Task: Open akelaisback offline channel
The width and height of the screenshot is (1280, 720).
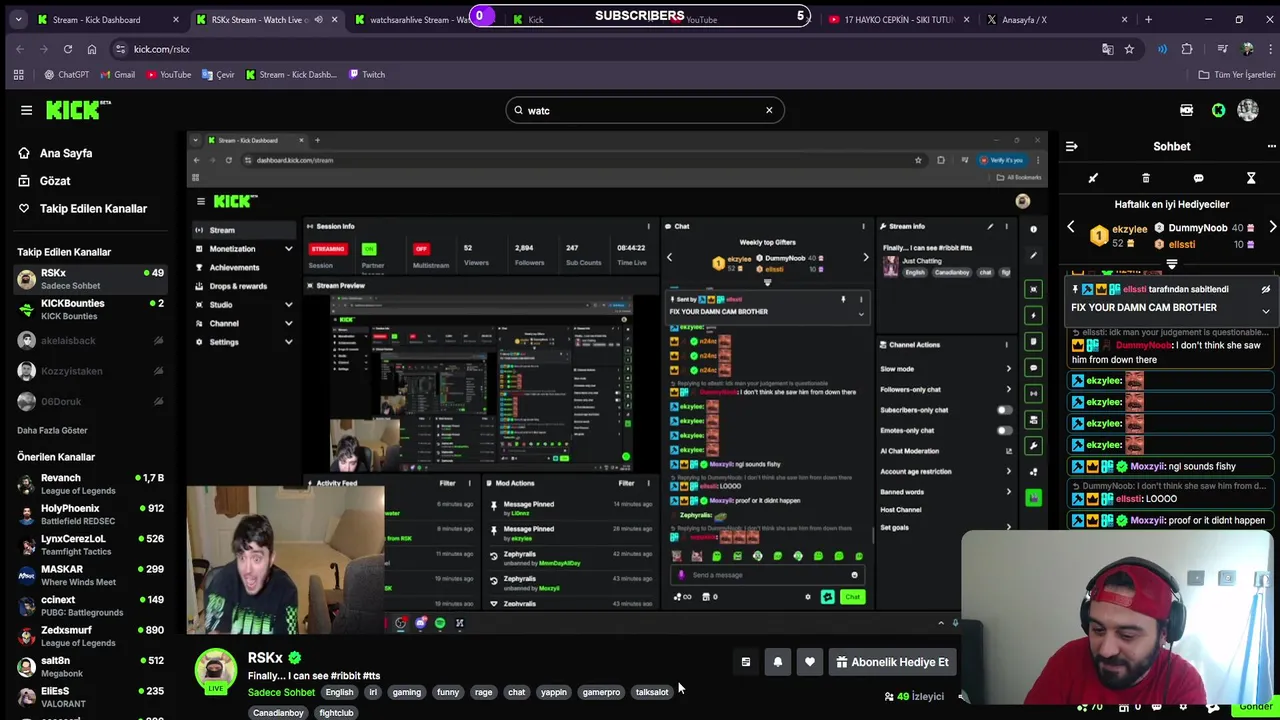Action: tap(90, 340)
